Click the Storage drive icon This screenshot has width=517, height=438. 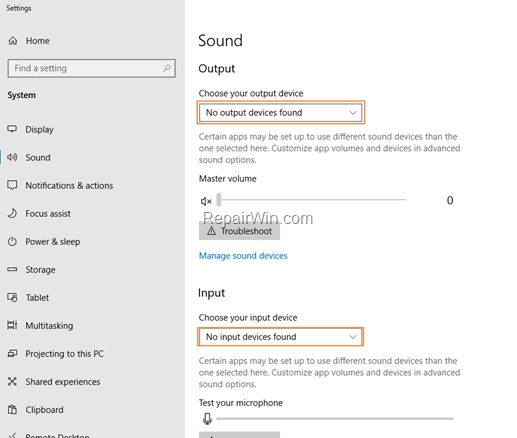click(x=12, y=269)
